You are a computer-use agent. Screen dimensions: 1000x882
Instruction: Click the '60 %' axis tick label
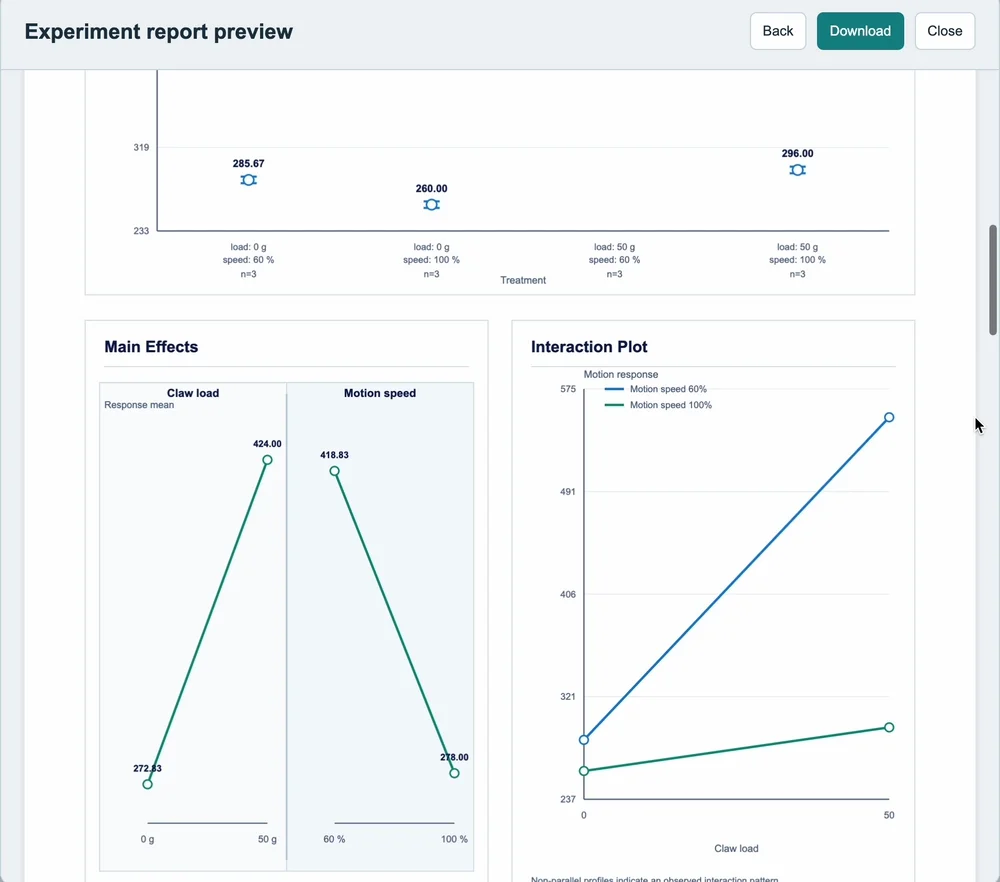(334, 839)
